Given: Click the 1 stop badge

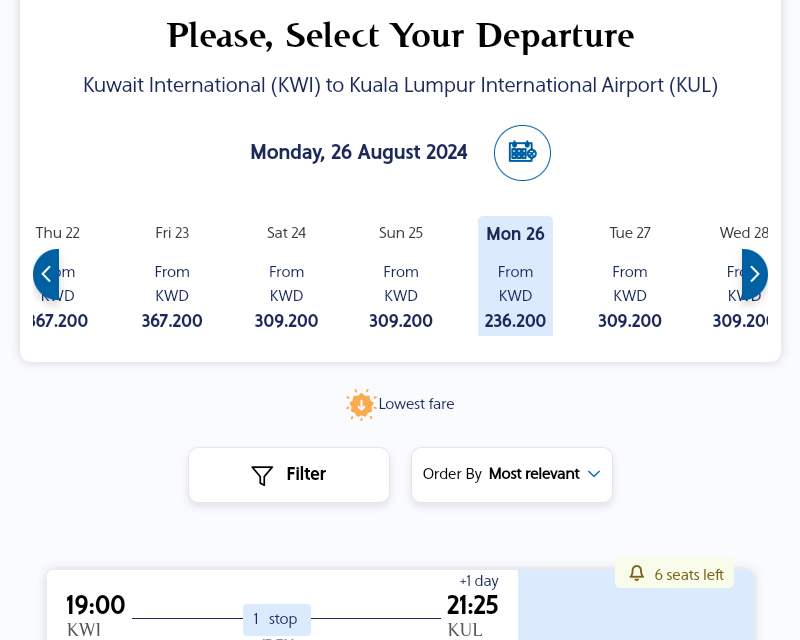Looking at the screenshot, I should click(x=277, y=619).
